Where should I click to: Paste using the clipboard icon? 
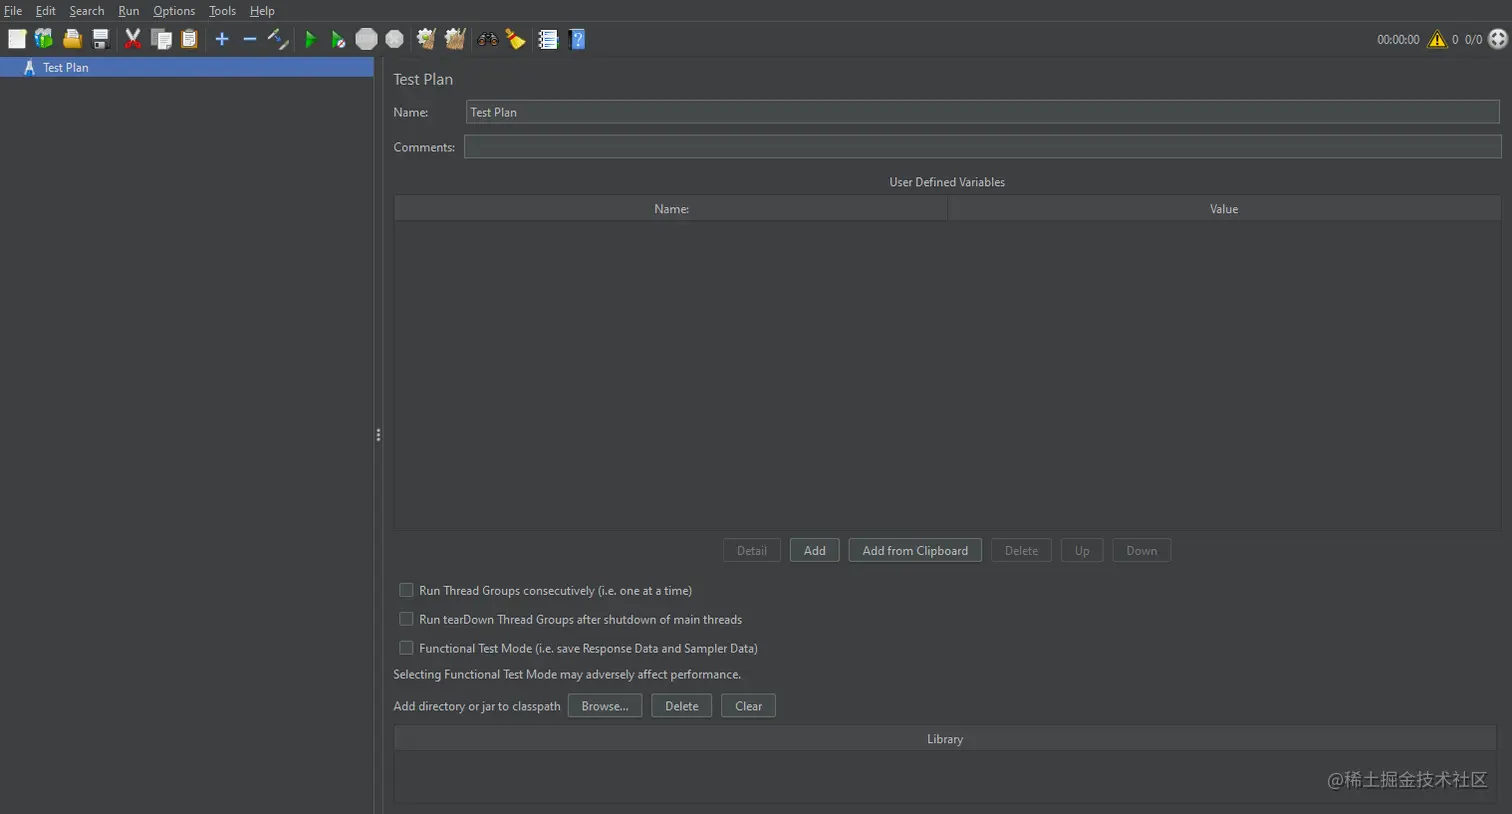pyautogui.click(x=189, y=39)
